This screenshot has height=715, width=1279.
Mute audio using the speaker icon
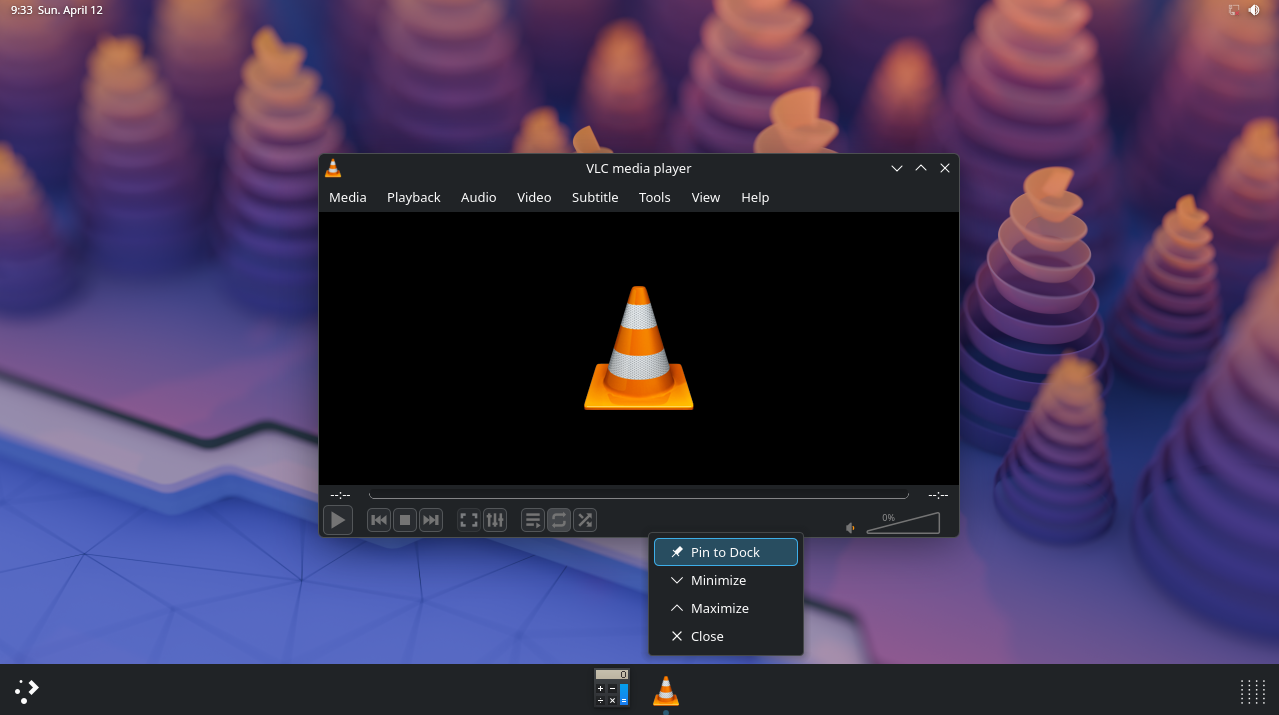click(850, 527)
